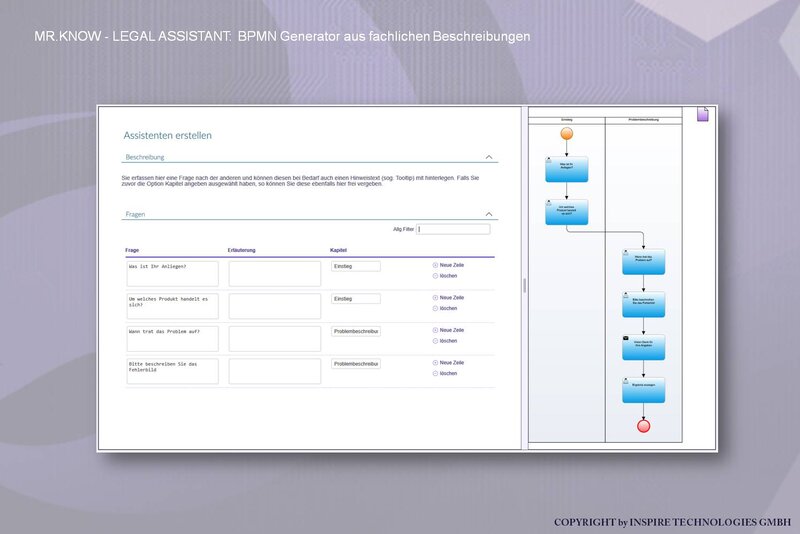This screenshot has height=534, width=800.
Task: Select the 'Vielen Dank' message task node
Action: 643,347
